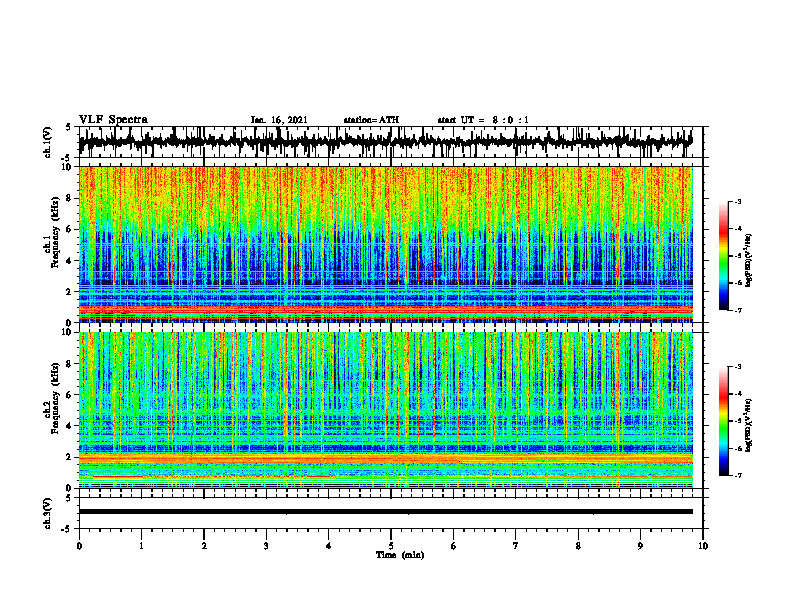This screenshot has height=612, width=792.
Task: Click time axis tick label '5'
Action: coord(391,546)
